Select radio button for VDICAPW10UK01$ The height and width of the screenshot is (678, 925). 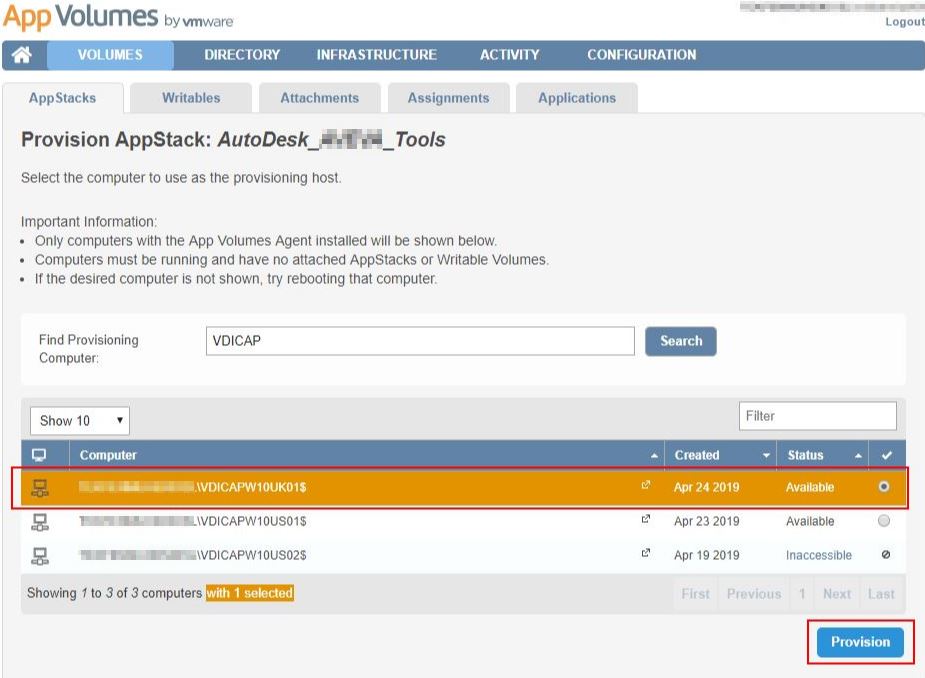pyautogui.click(x=884, y=487)
